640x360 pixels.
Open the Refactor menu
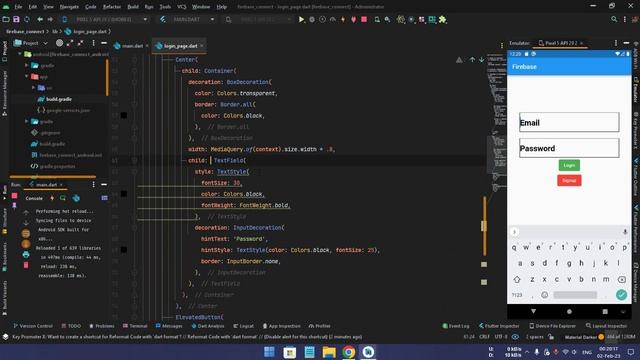[x=112, y=7]
